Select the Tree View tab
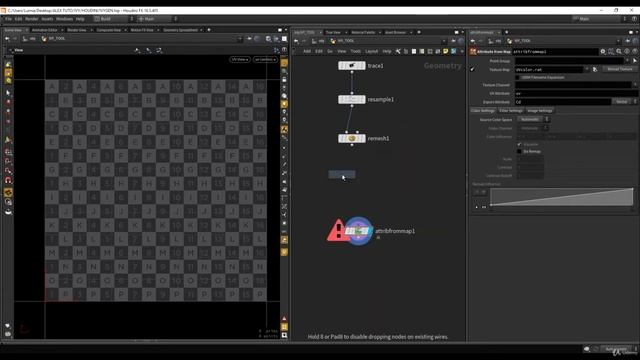The height and width of the screenshot is (360, 640). (333, 32)
